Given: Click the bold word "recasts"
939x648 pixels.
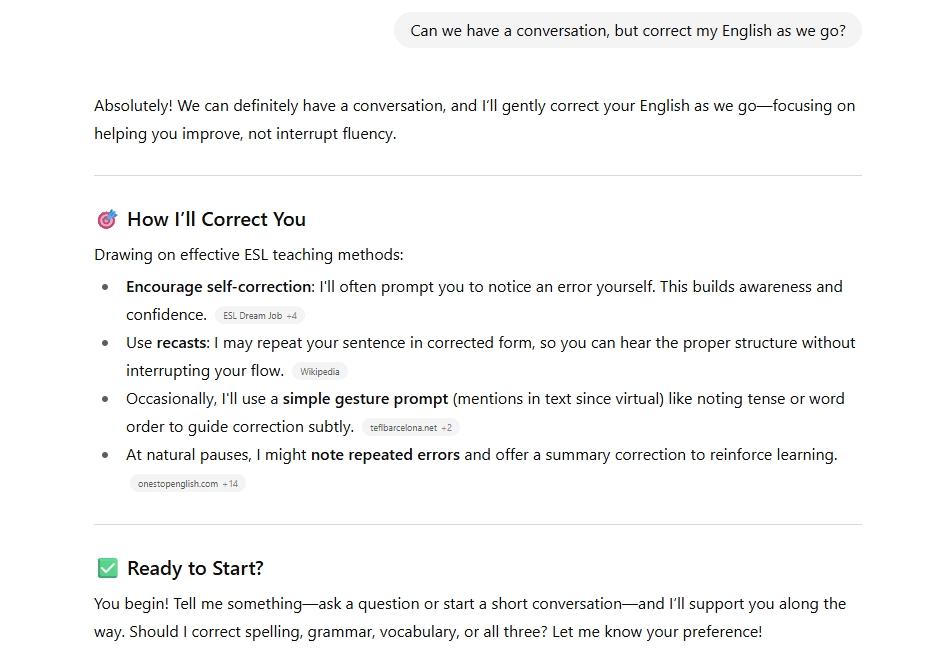Looking at the screenshot, I should click(181, 343).
